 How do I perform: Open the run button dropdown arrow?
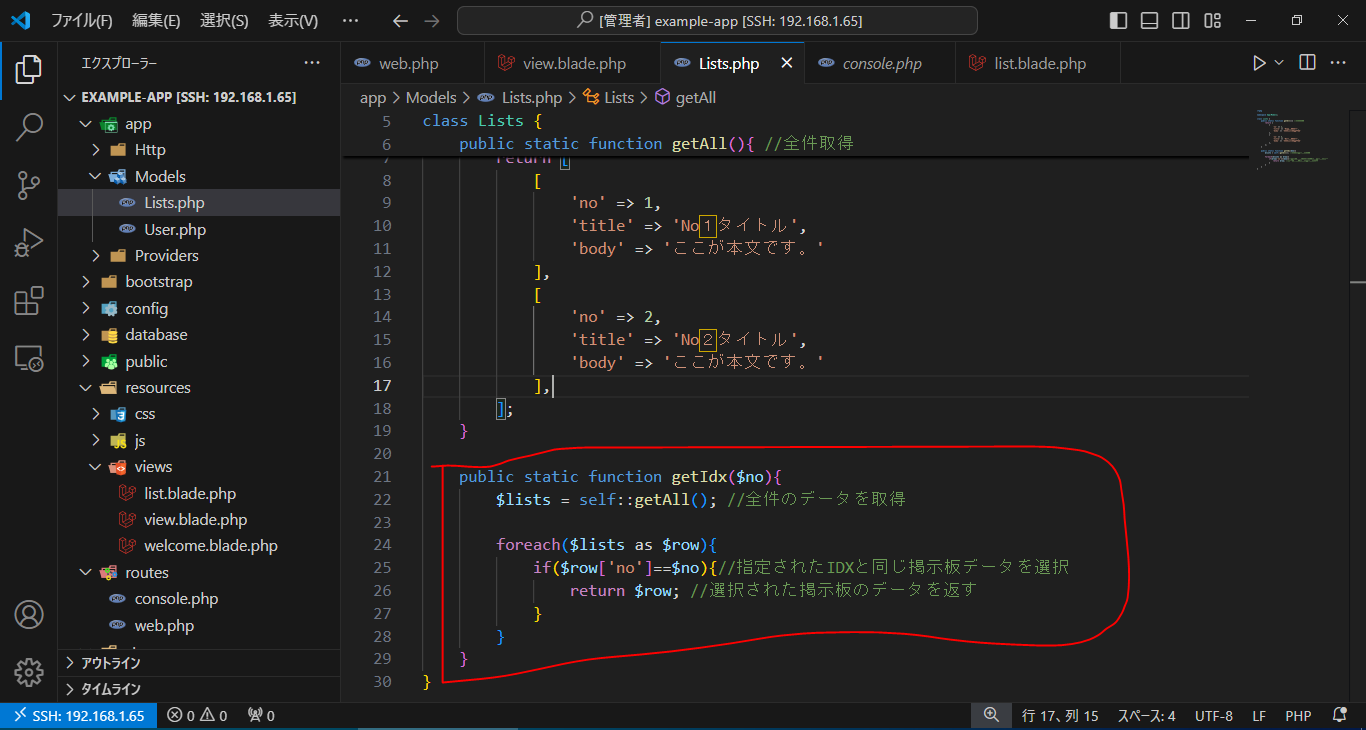pos(1279,63)
